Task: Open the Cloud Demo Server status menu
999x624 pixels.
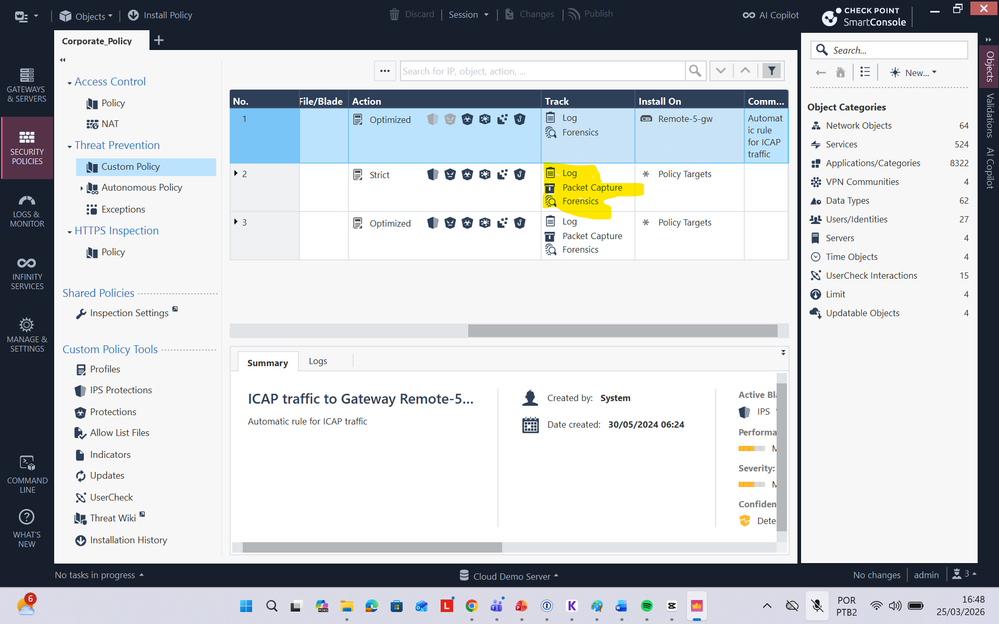Action: [x=509, y=576]
